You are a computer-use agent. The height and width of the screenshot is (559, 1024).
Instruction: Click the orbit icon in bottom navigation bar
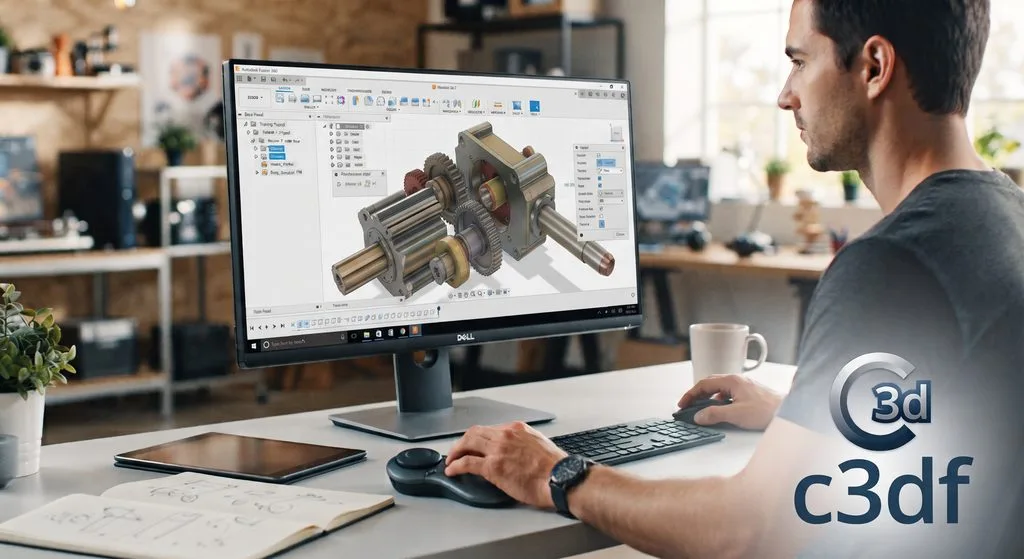tap(450, 296)
